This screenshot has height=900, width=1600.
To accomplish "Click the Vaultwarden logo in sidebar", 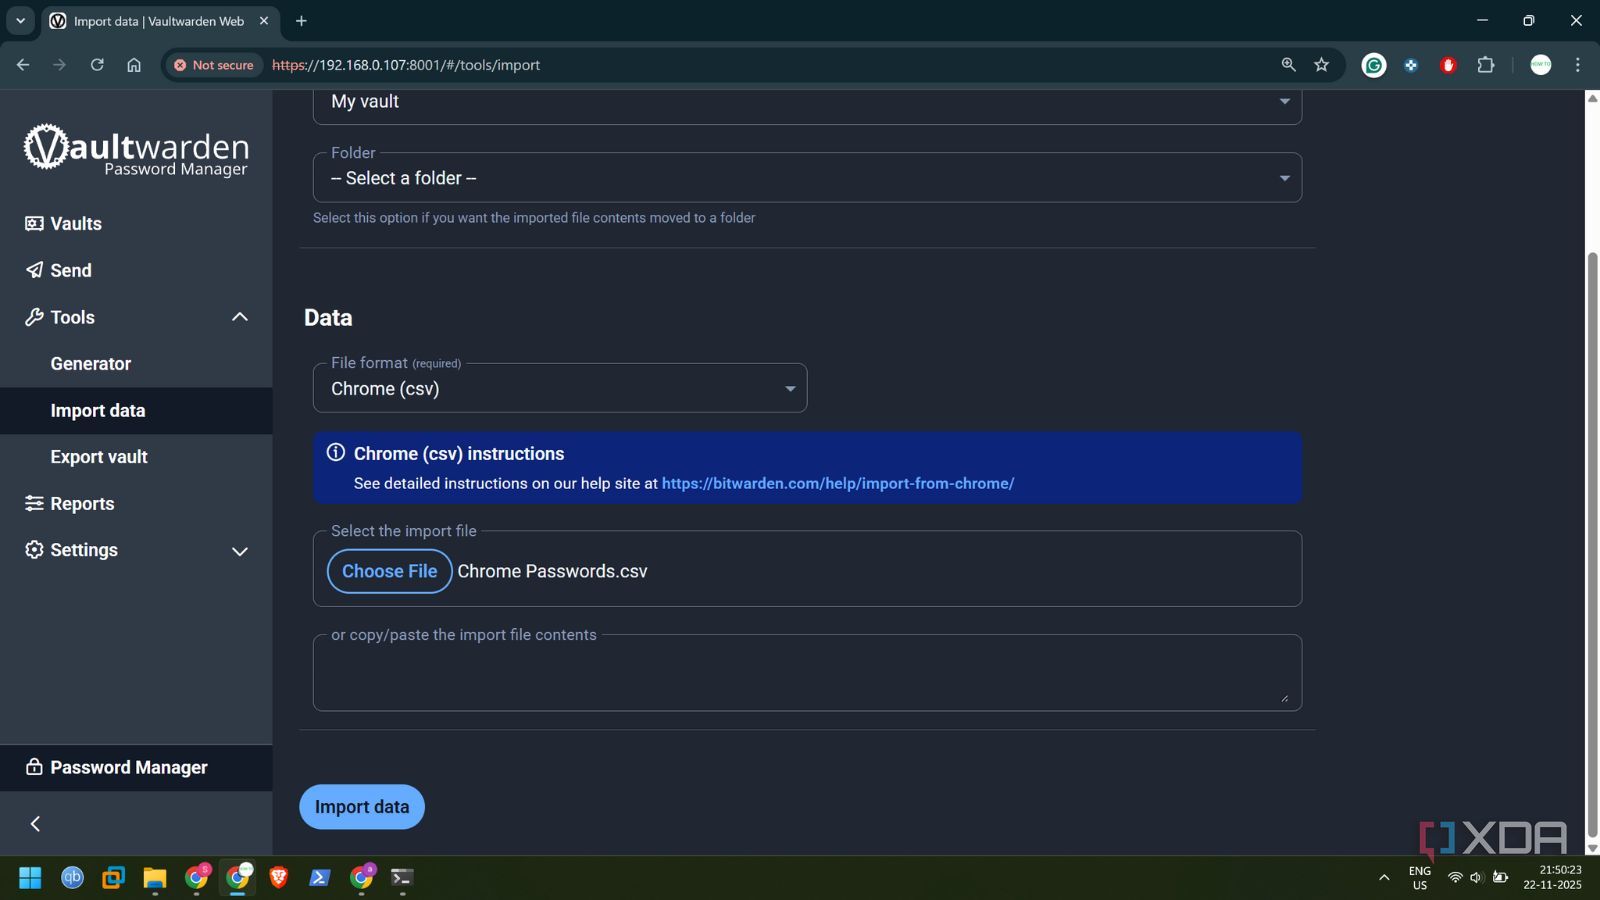I will pyautogui.click(x=136, y=150).
